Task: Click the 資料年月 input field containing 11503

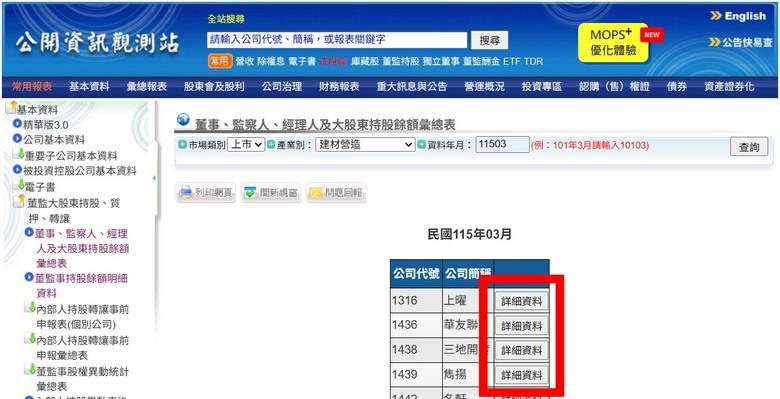Action: [x=502, y=144]
